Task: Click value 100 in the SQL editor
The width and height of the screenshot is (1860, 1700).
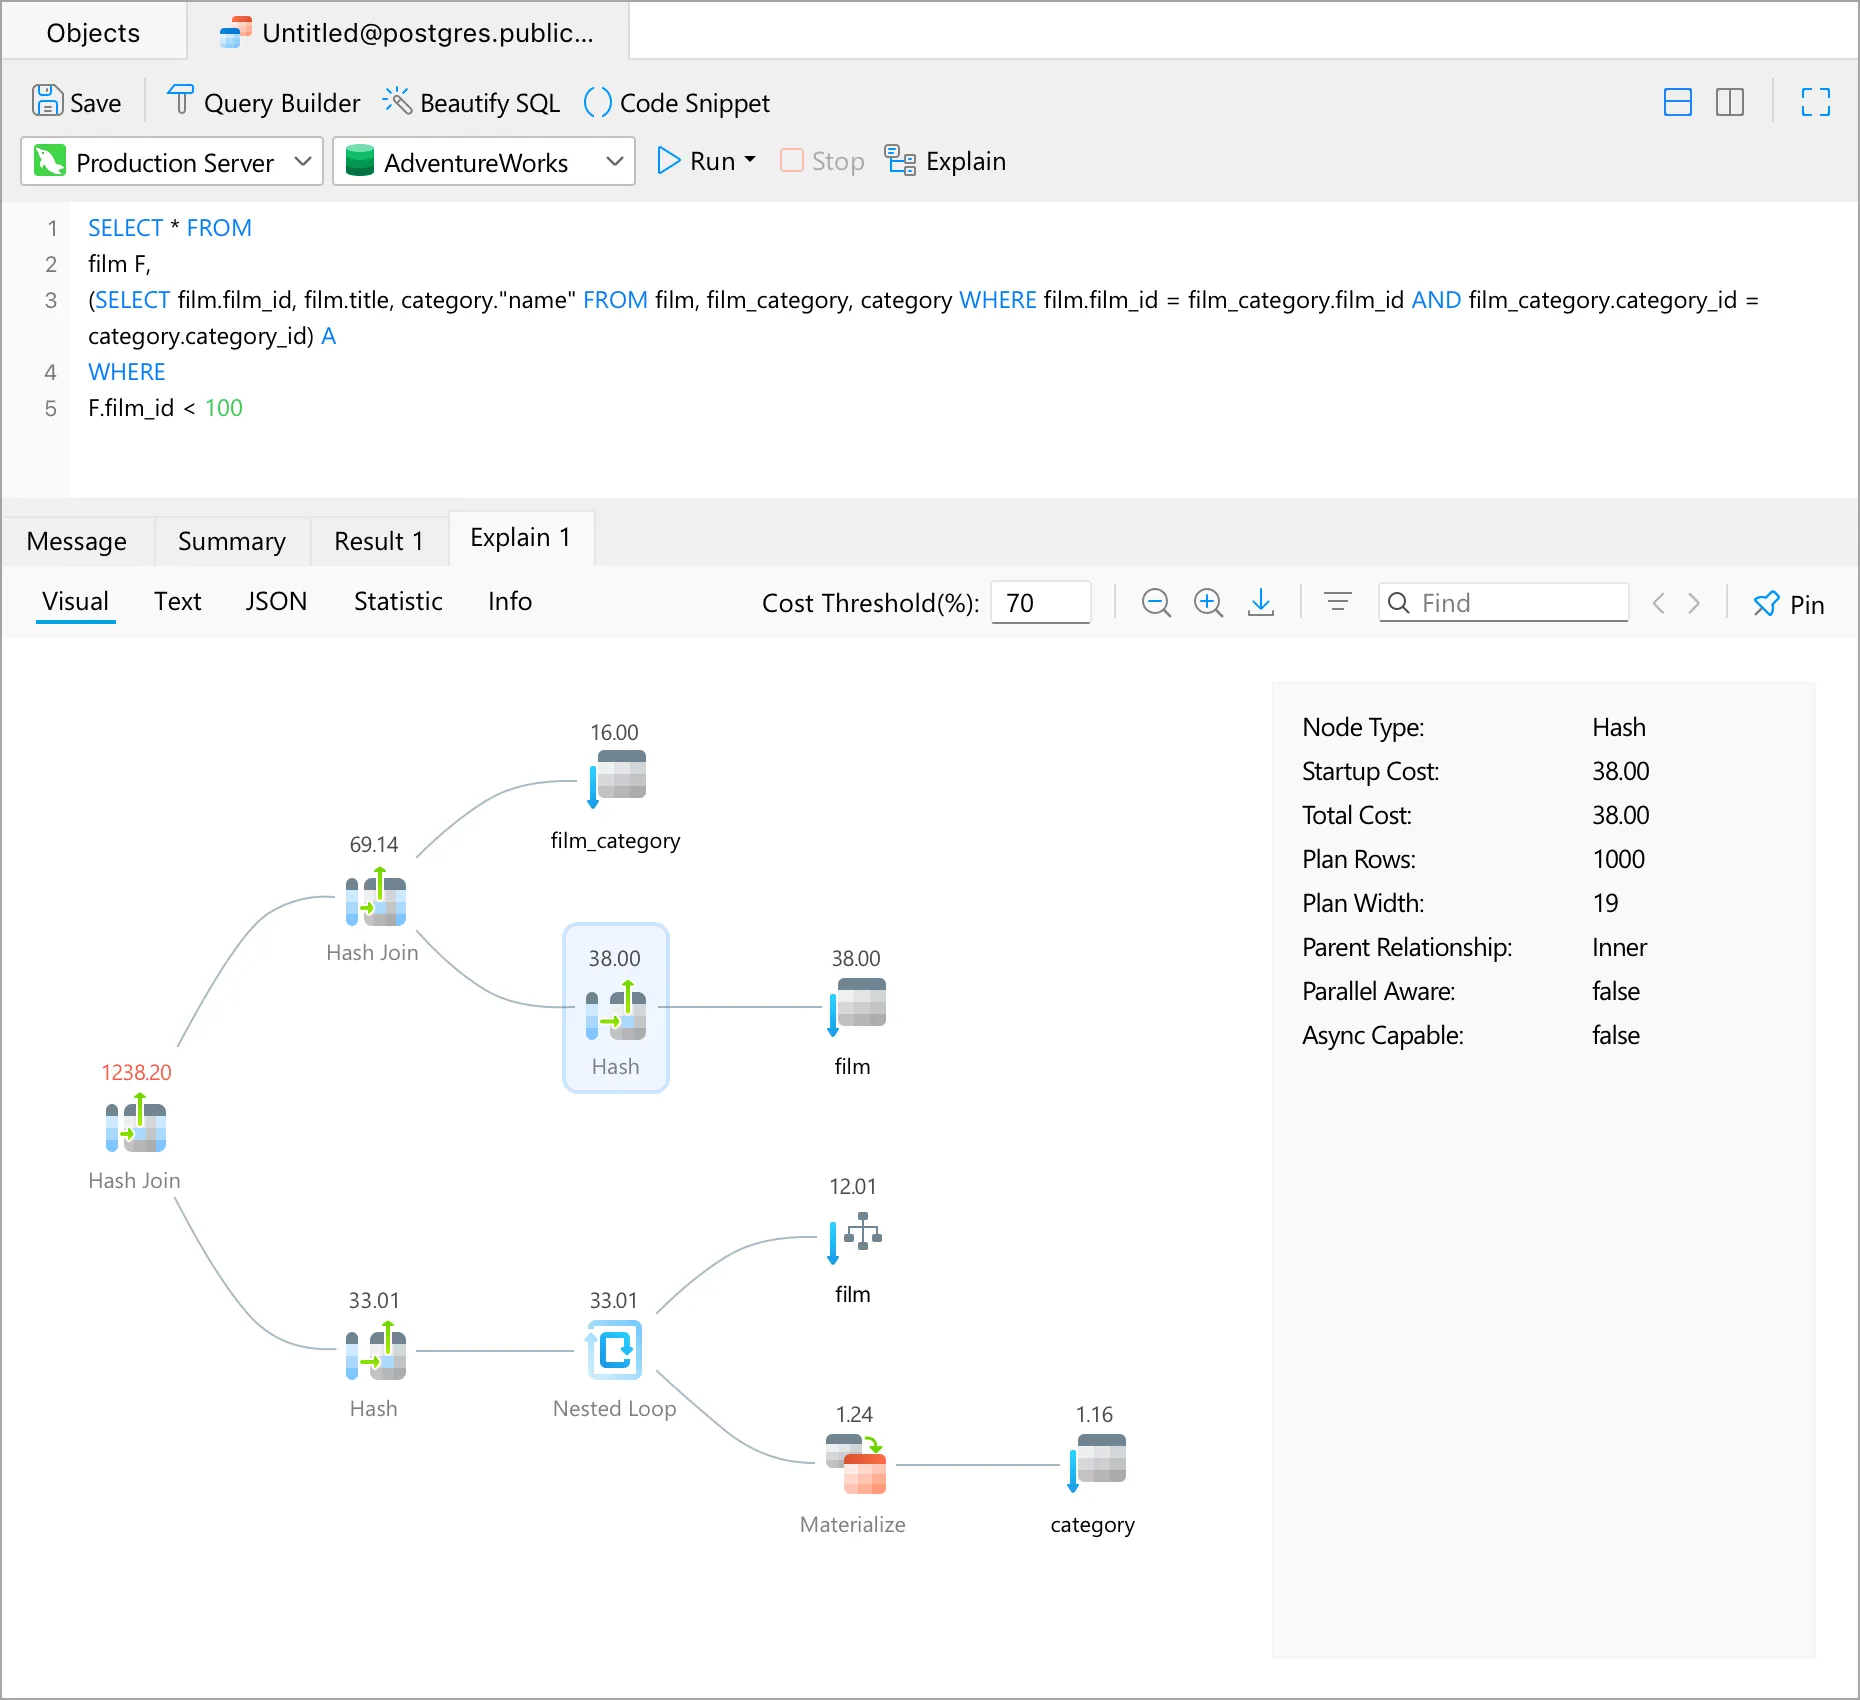Action: pos(224,408)
